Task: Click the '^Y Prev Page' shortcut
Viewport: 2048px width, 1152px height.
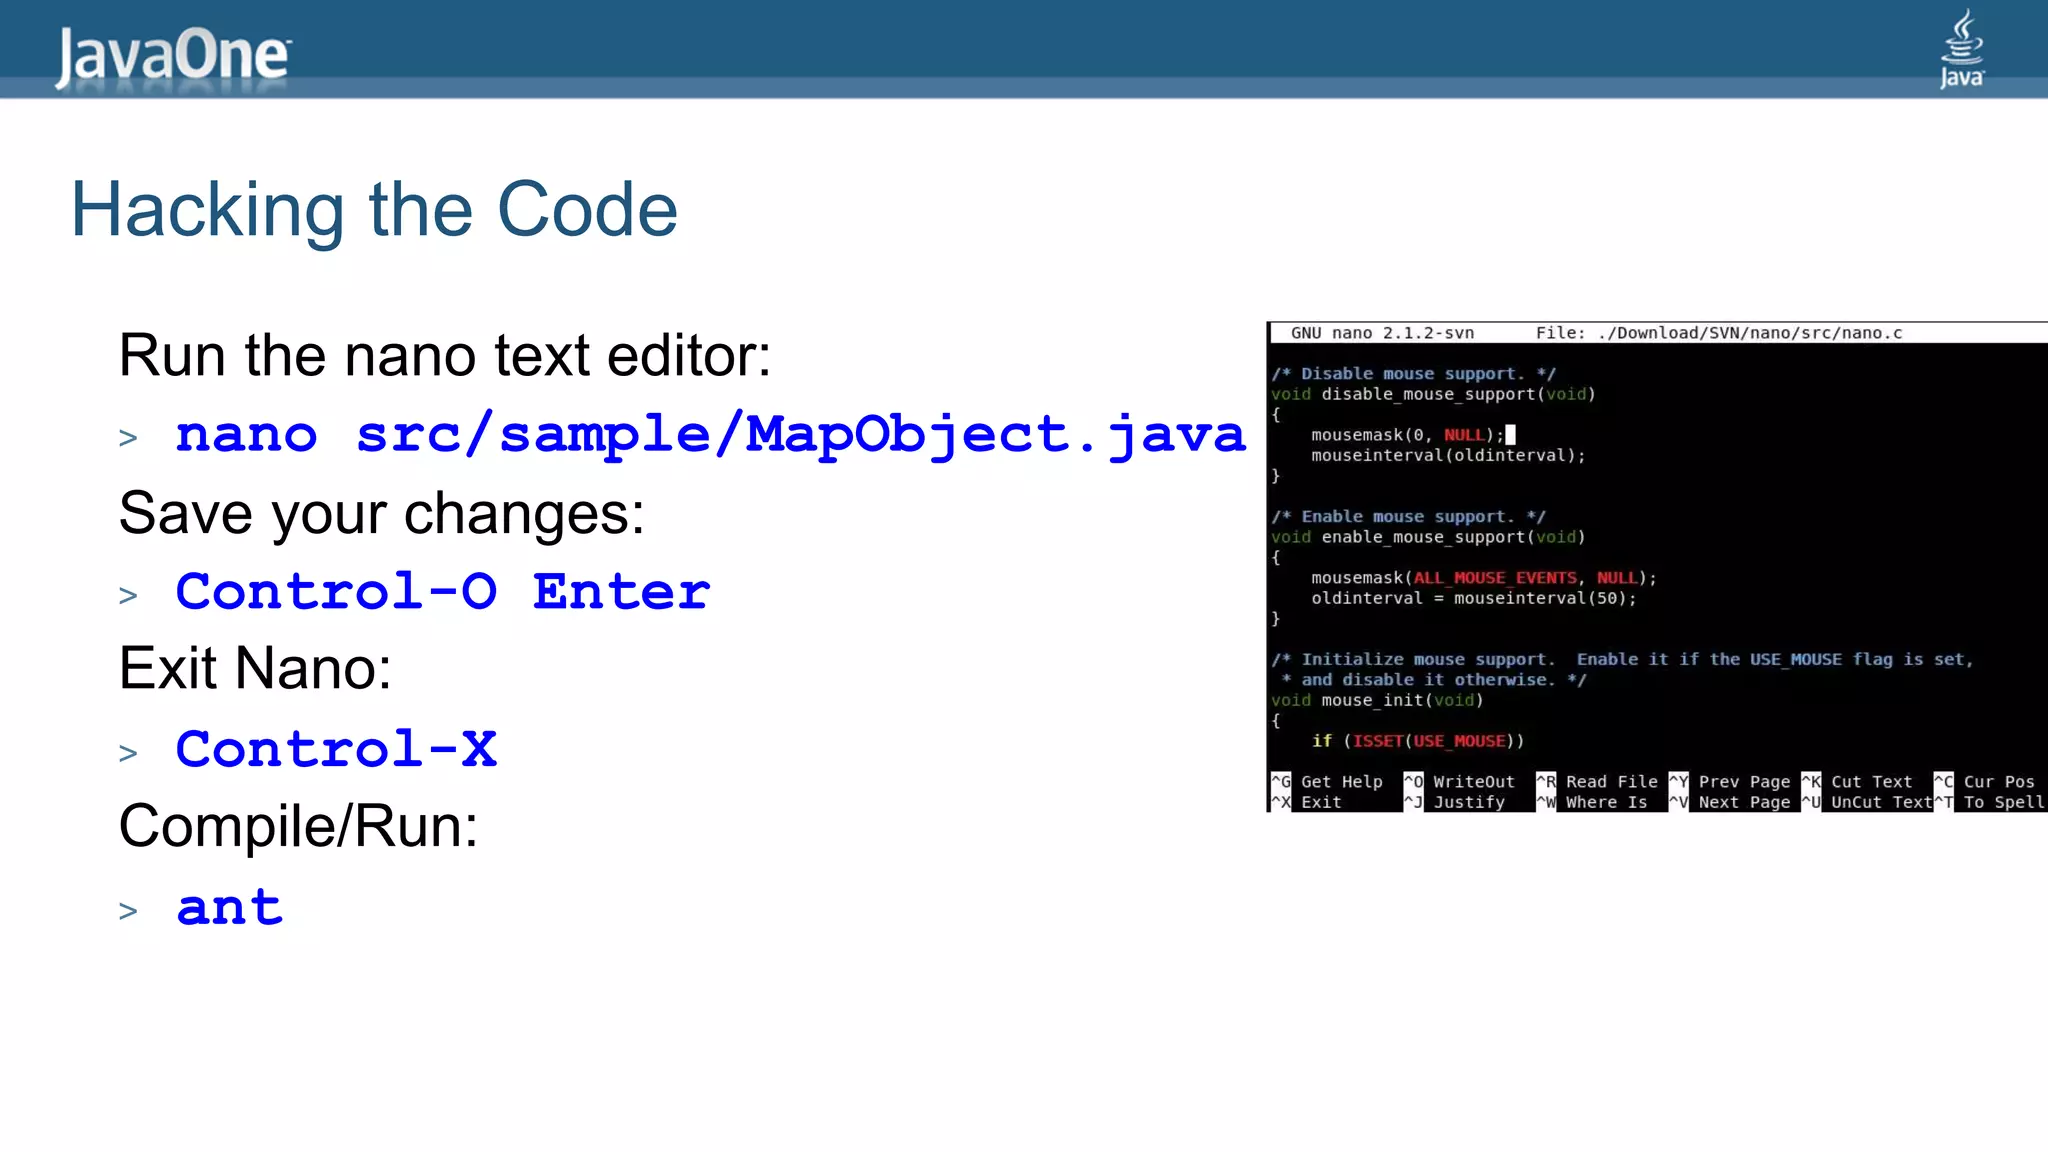Action: point(1730,782)
